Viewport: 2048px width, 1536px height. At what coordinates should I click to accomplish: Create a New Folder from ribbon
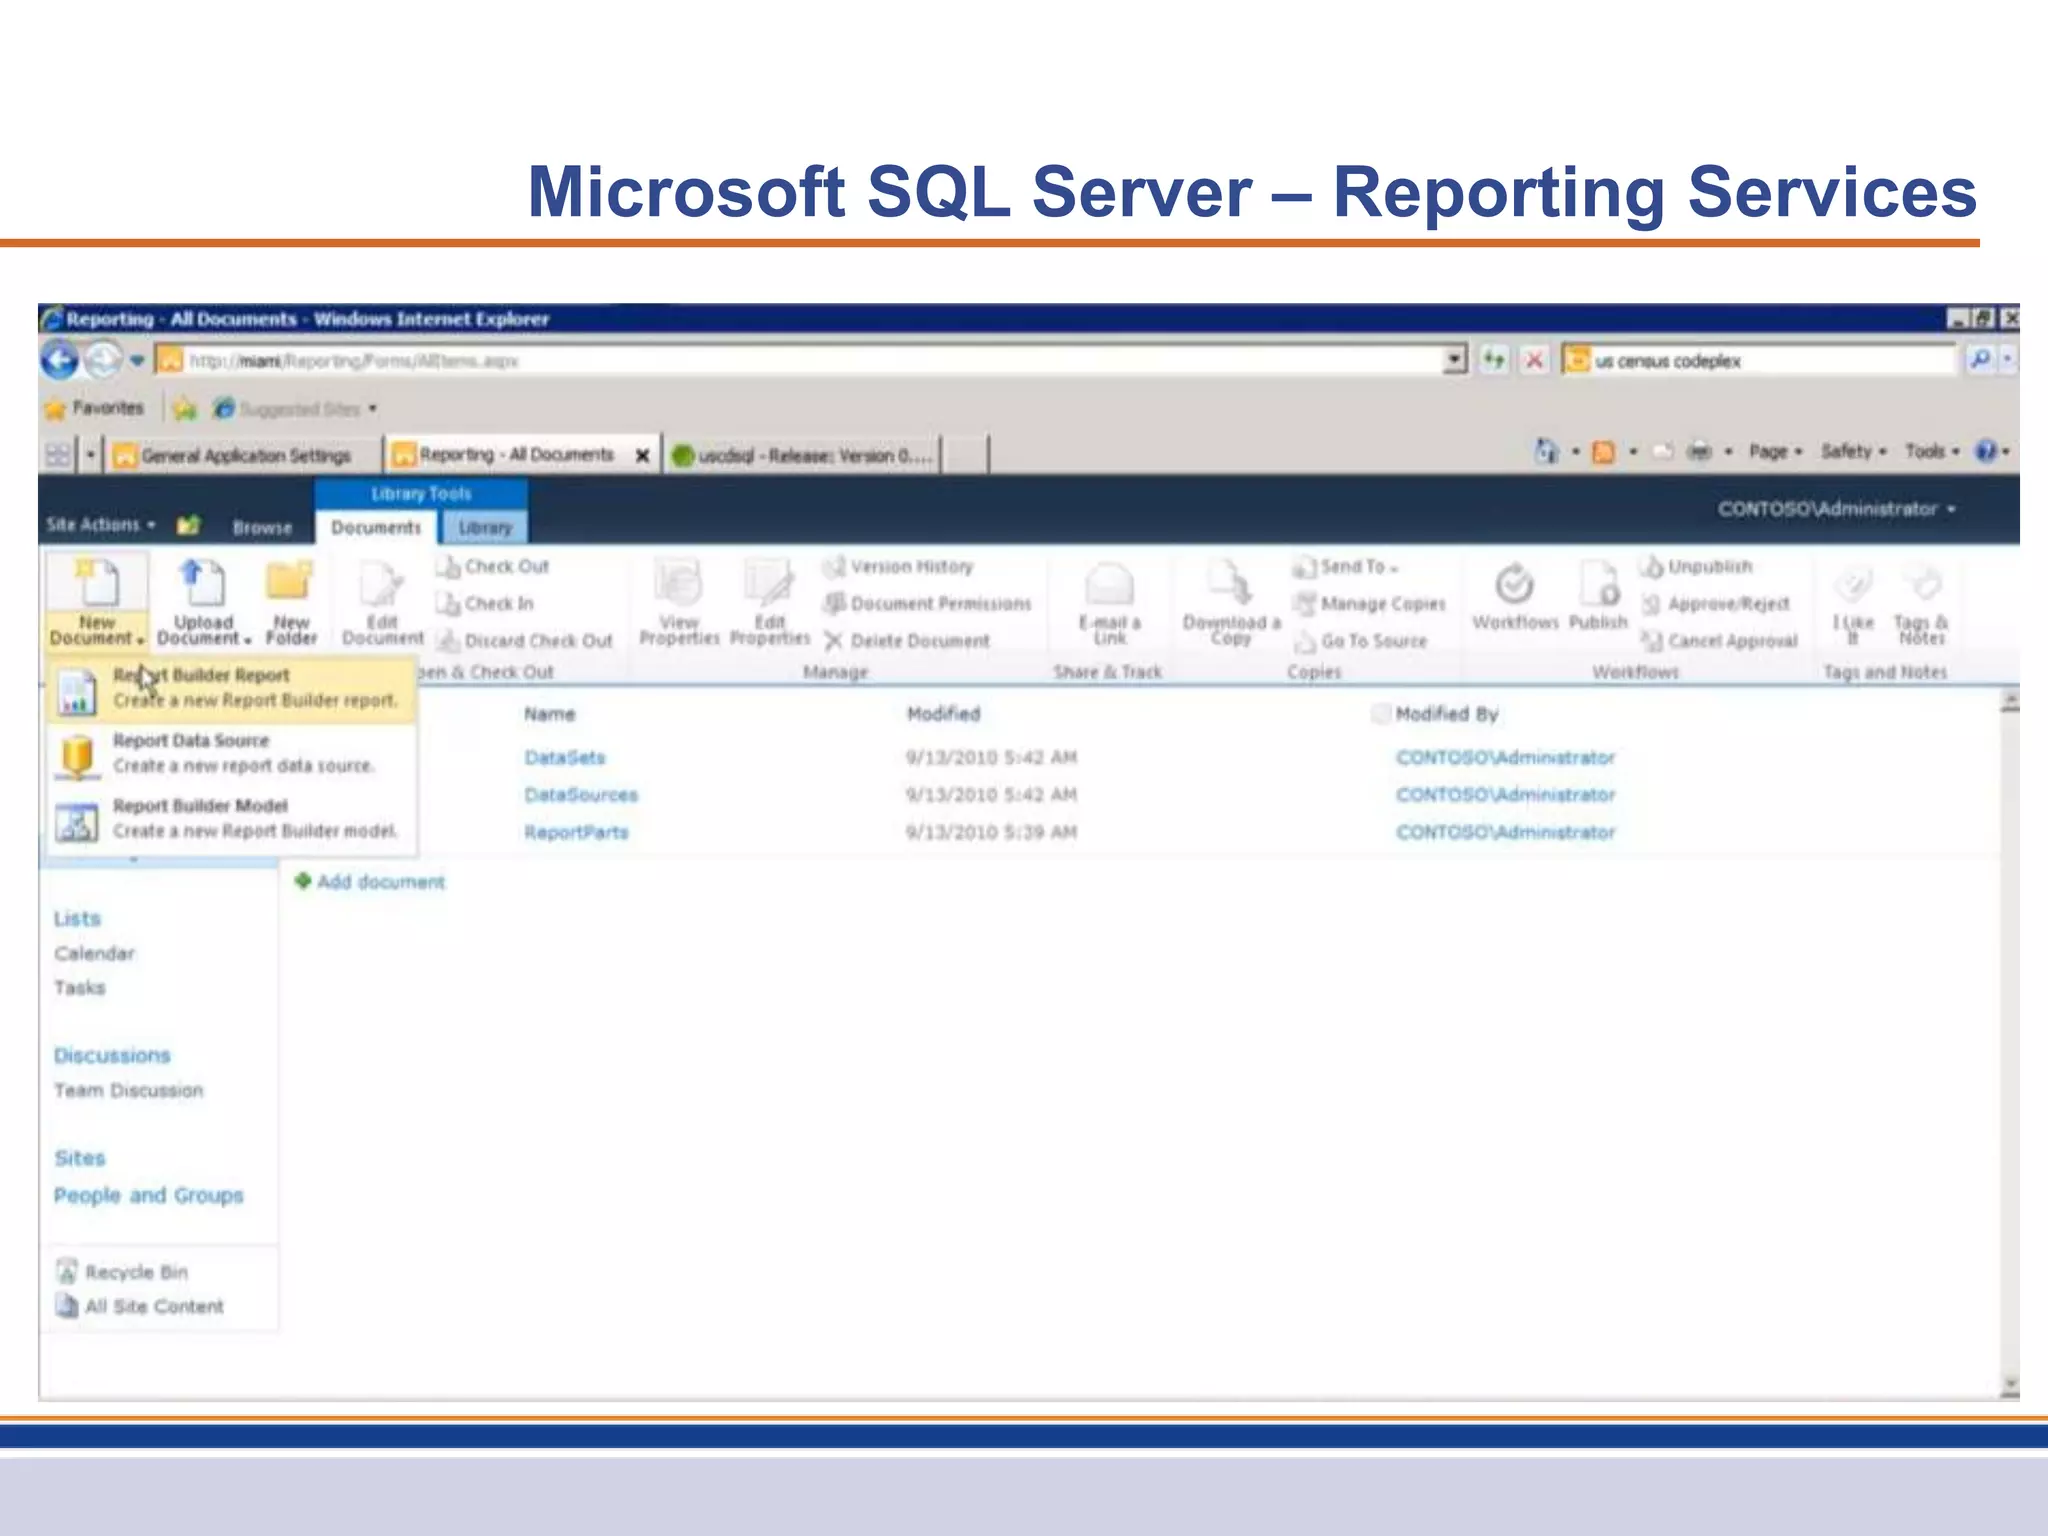(291, 603)
